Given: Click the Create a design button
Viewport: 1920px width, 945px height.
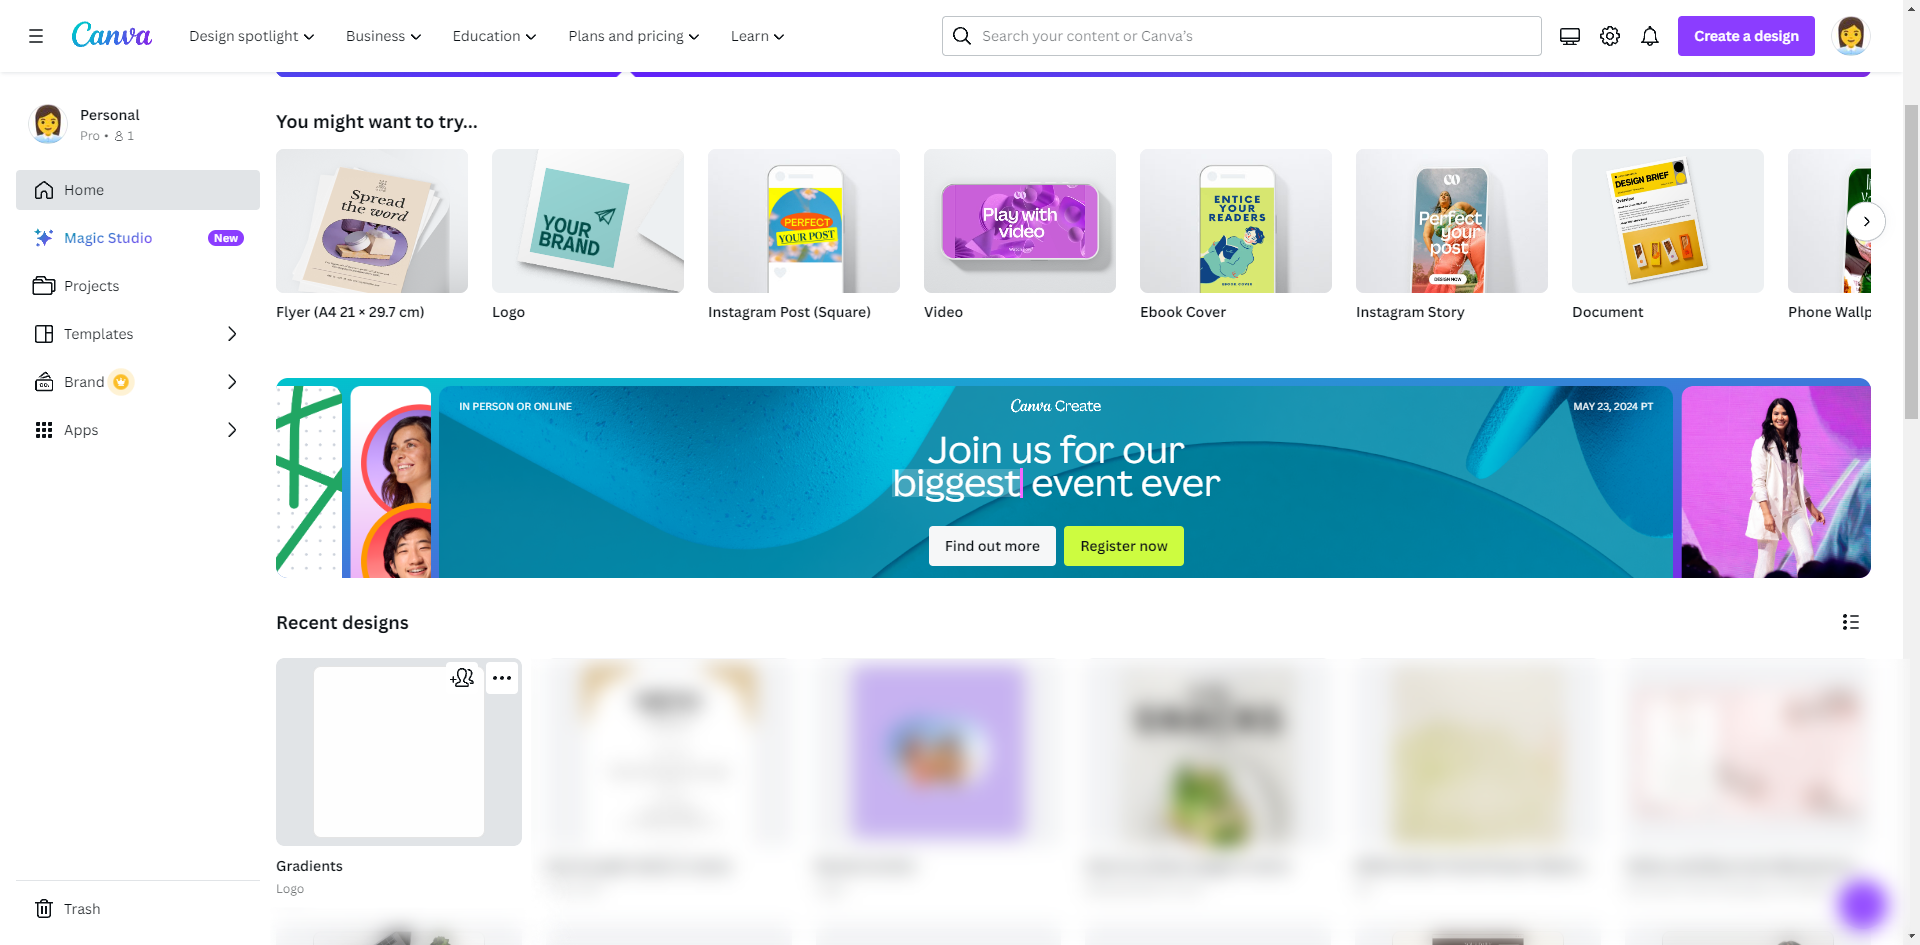Looking at the screenshot, I should (1746, 36).
